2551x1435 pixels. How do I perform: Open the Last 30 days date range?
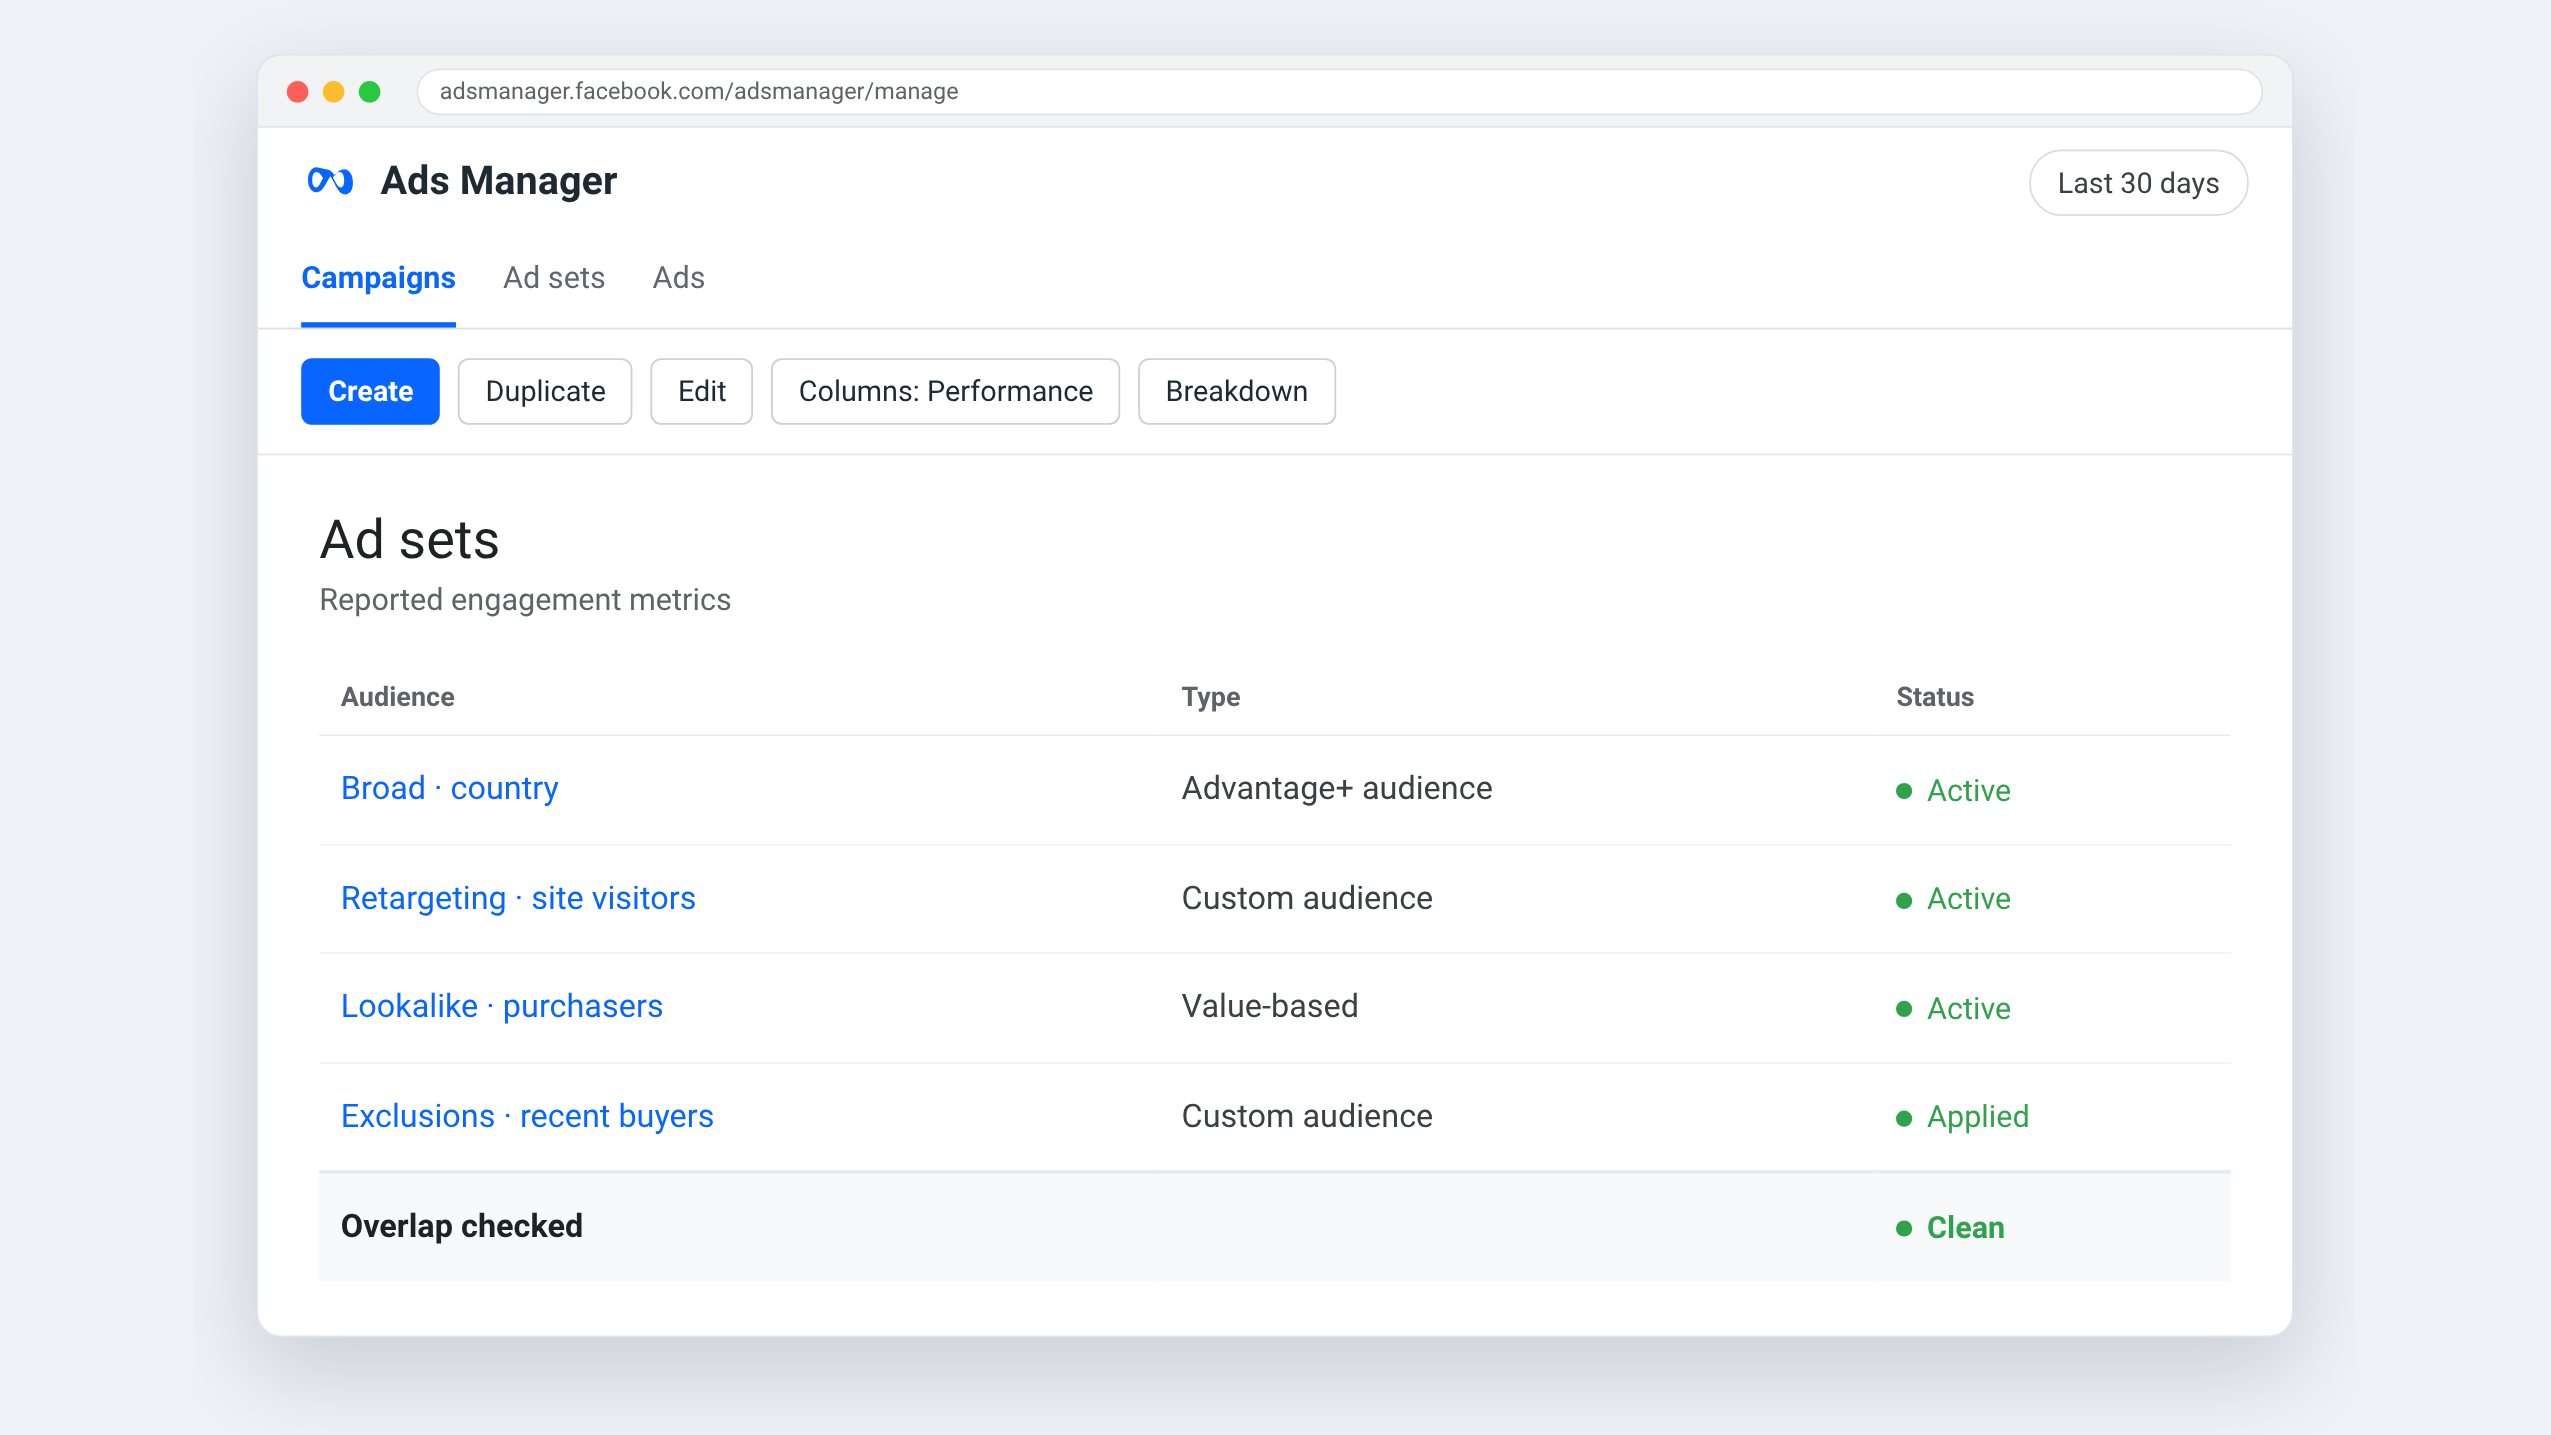coord(2138,183)
